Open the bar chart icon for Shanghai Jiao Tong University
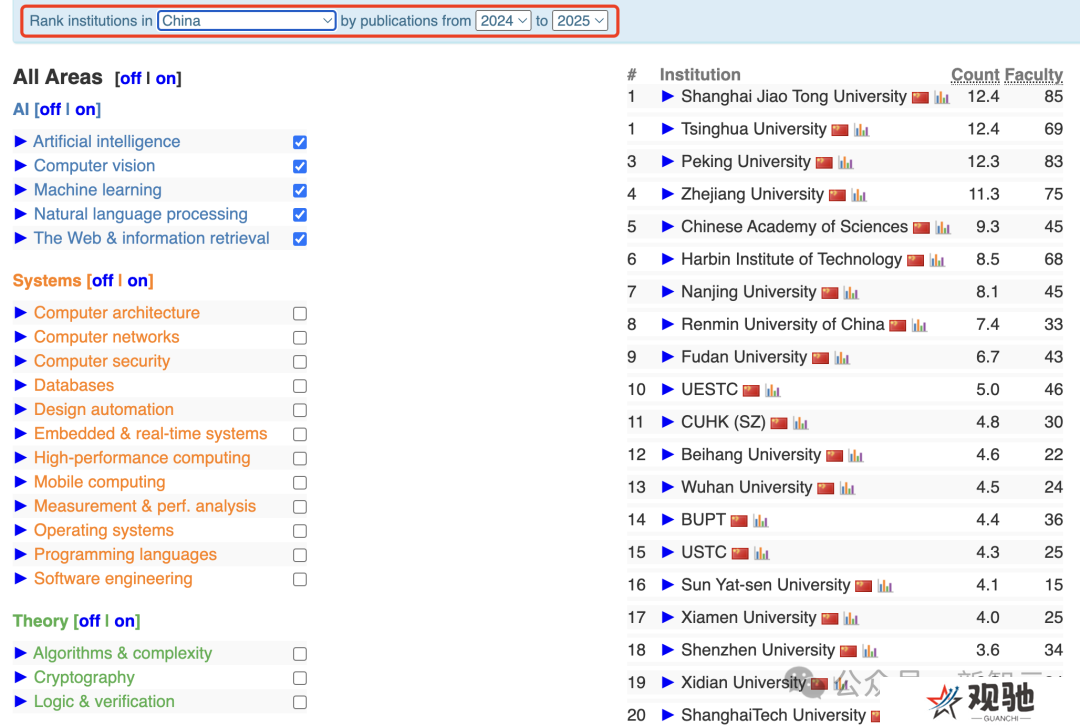Image resolution: width=1080 pixels, height=727 pixels. point(942,98)
